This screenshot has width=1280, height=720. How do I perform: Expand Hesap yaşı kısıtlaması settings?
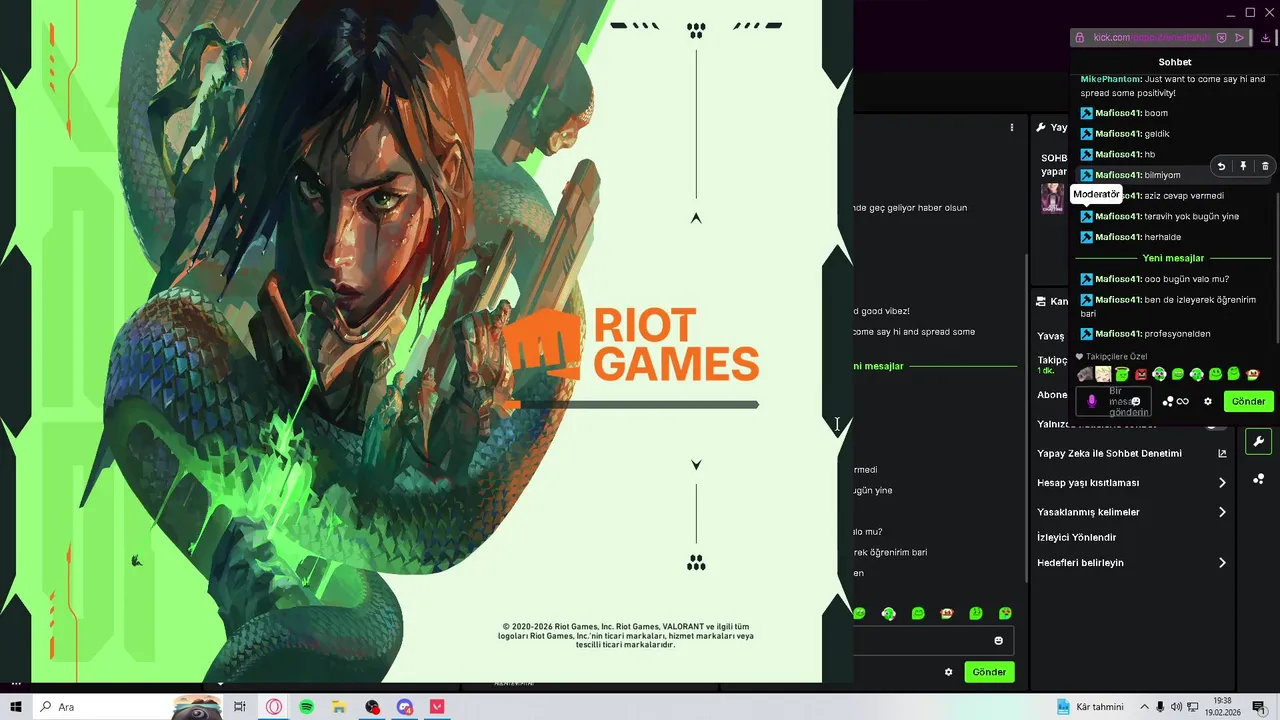click(1222, 483)
